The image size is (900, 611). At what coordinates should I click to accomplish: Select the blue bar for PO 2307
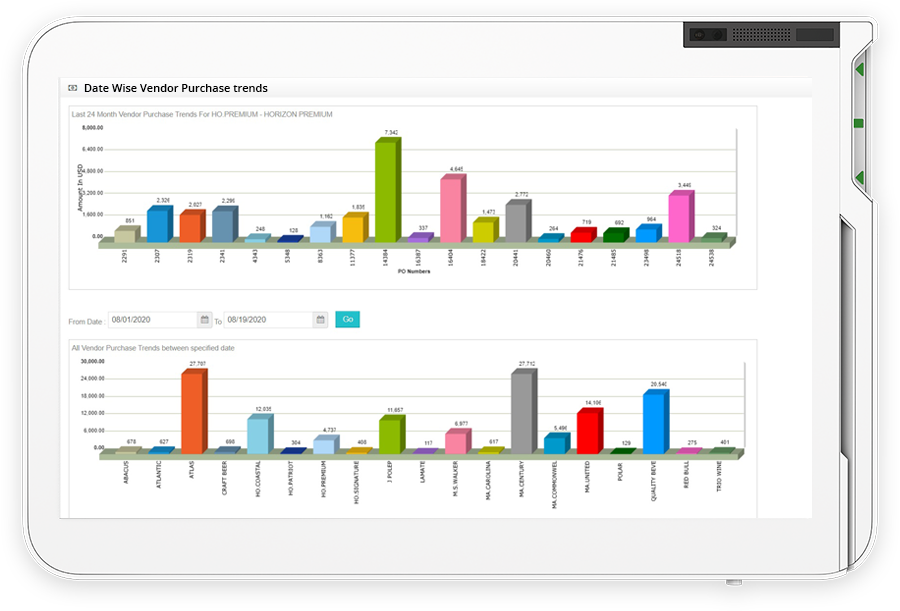coord(158,225)
